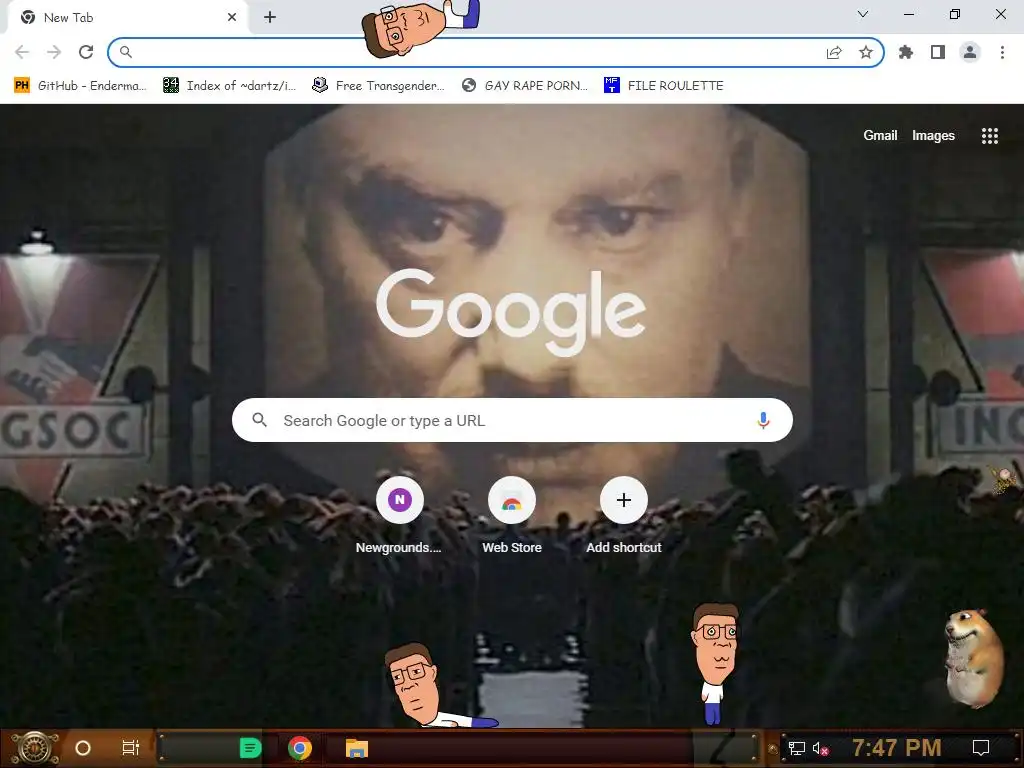Open a new tab with the plus button
The width and height of the screenshot is (1024, 768).
270,18
